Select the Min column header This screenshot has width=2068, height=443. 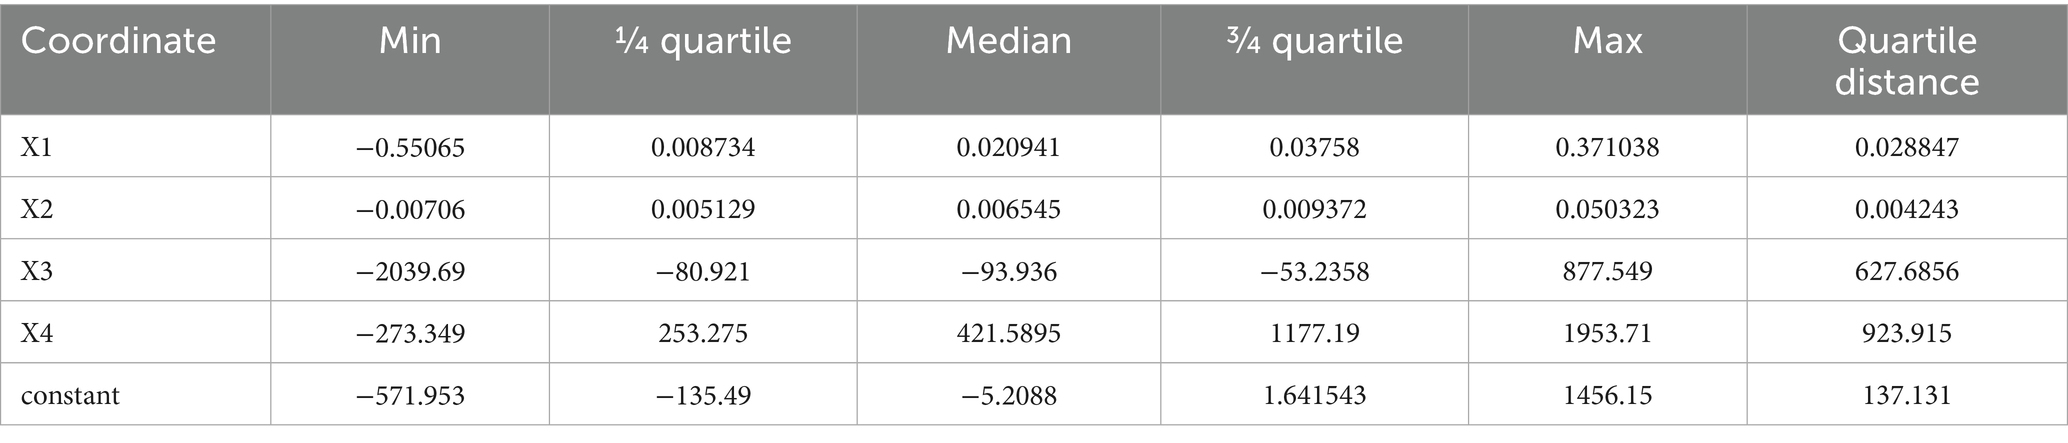coord(410,41)
